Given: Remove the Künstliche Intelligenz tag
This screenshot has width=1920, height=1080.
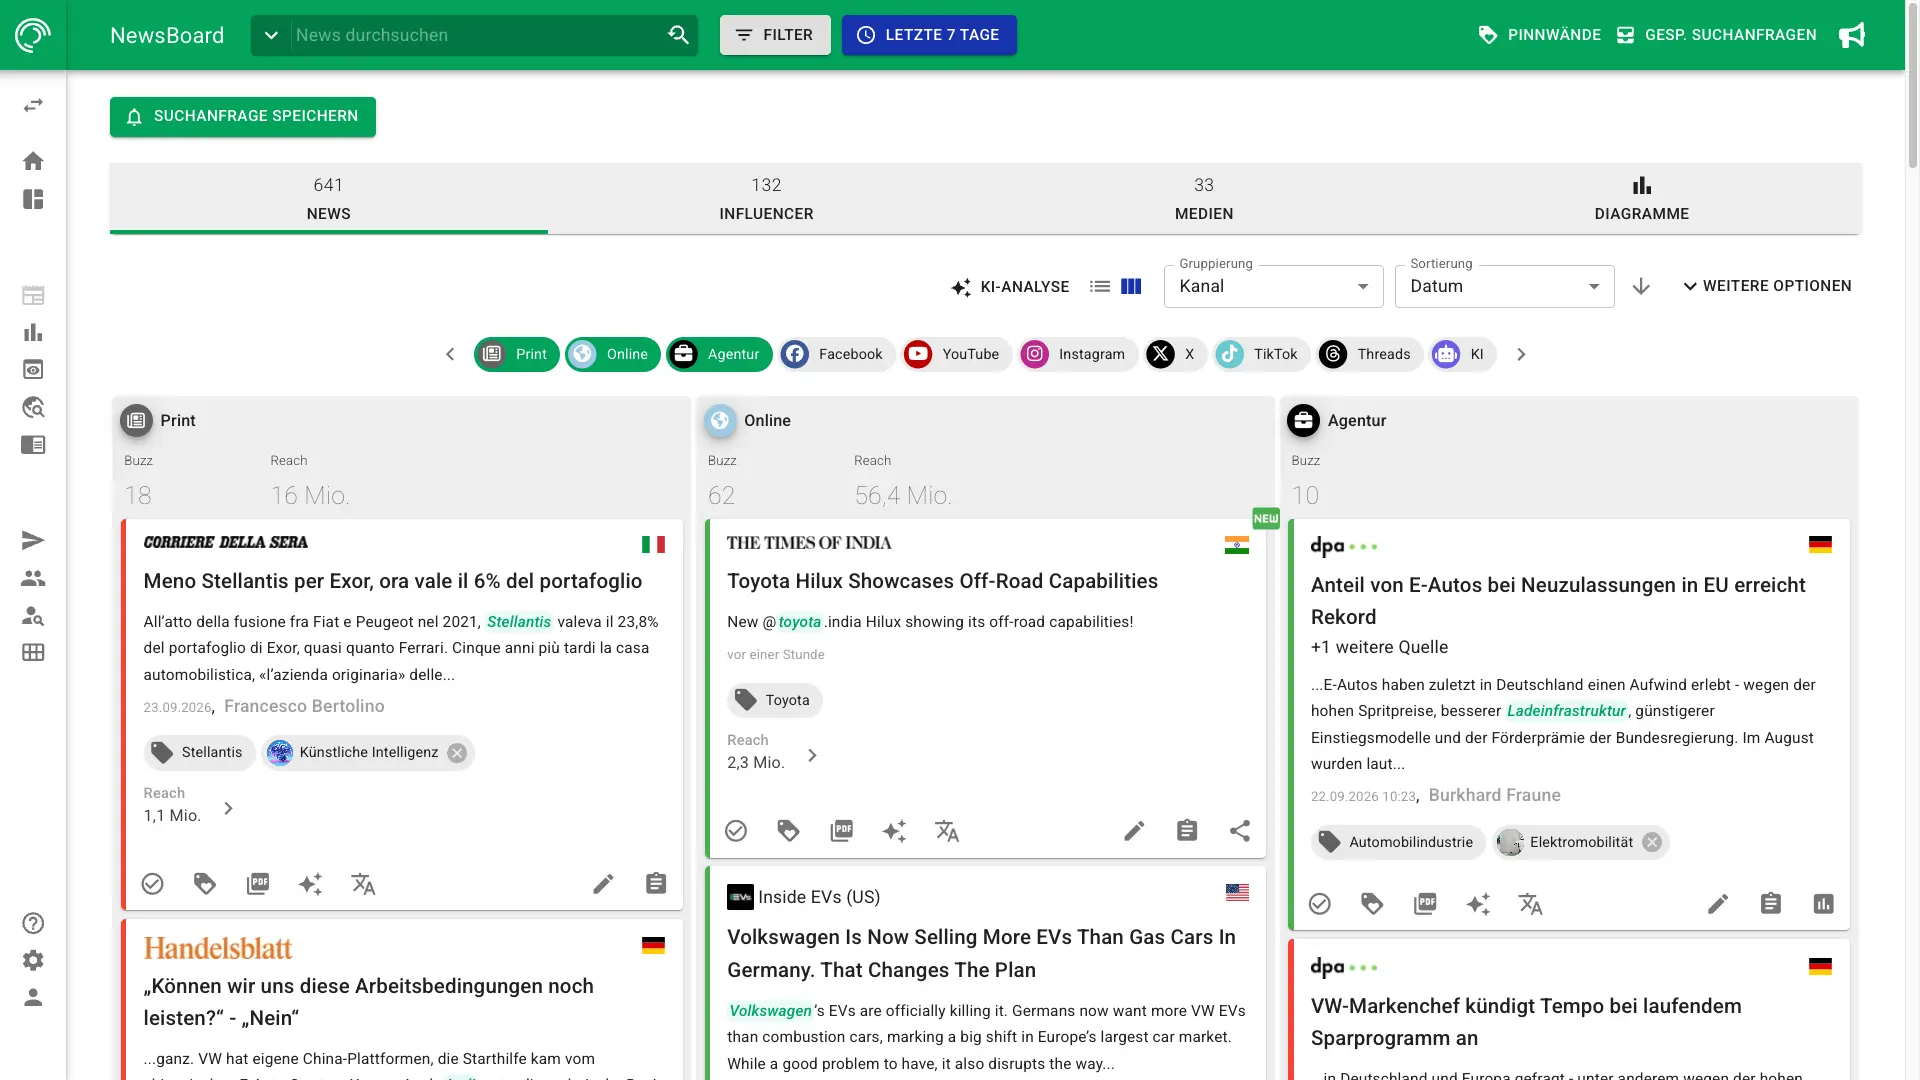Looking at the screenshot, I should point(457,753).
